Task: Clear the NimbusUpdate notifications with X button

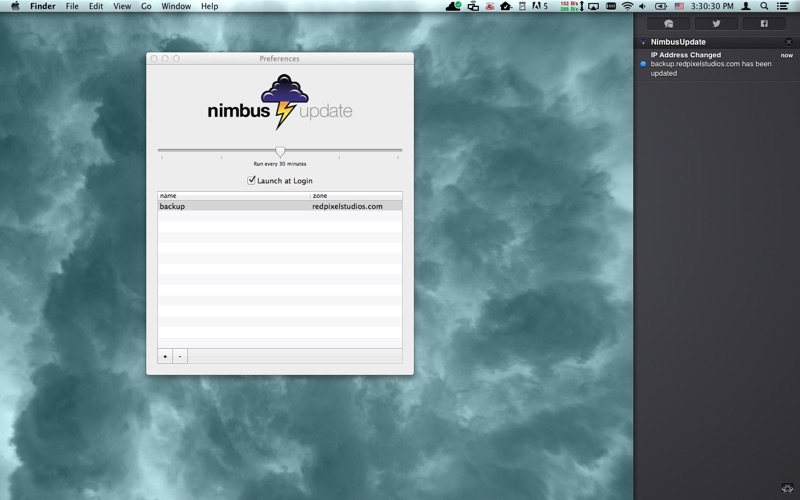Action: tap(789, 42)
